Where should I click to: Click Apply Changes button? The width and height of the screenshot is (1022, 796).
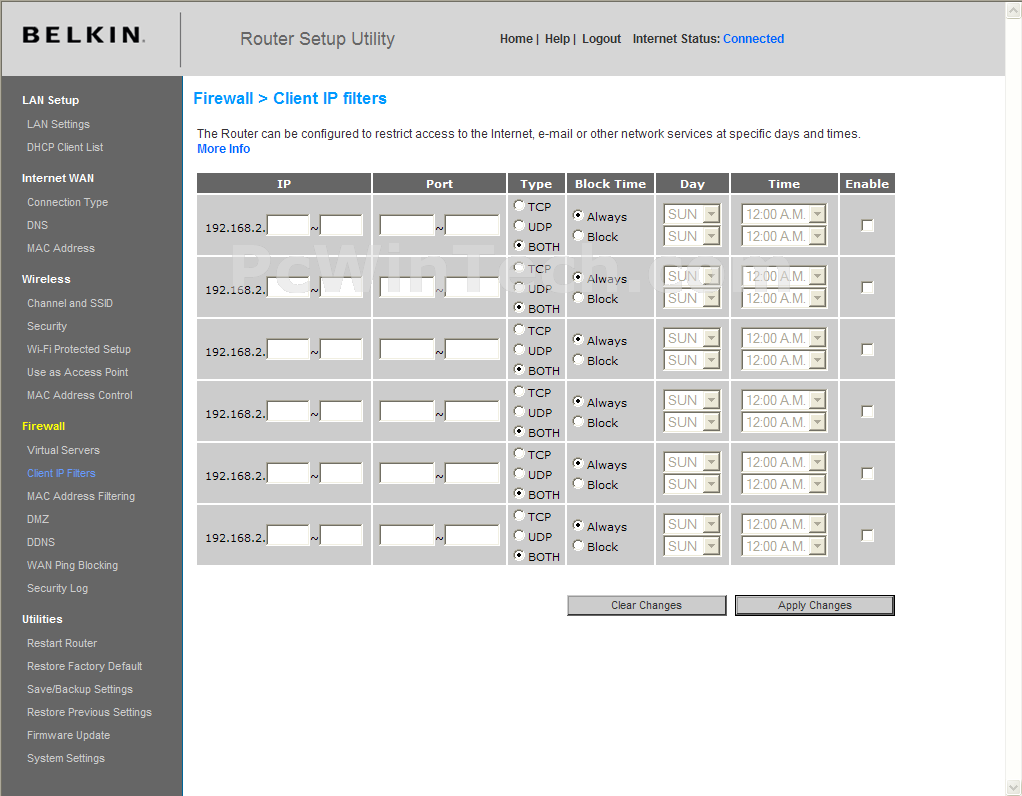coord(814,605)
